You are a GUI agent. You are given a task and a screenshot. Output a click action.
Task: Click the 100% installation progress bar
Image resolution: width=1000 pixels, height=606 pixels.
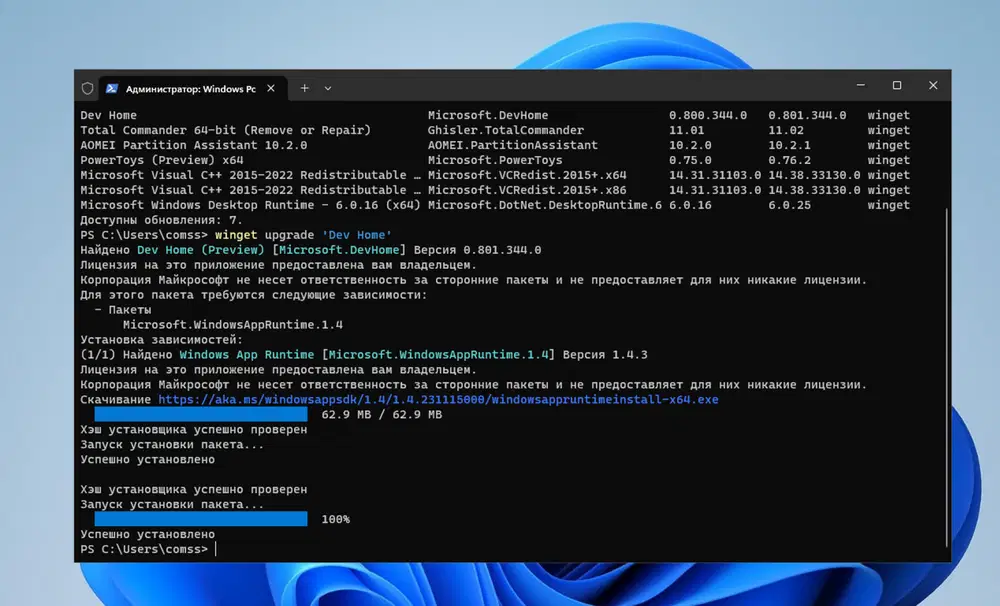coord(201,519)
